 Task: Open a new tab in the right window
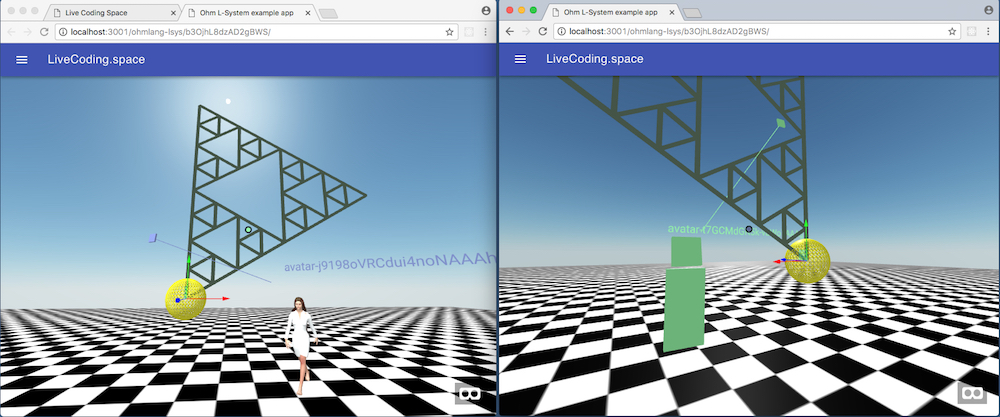point(691,12)
